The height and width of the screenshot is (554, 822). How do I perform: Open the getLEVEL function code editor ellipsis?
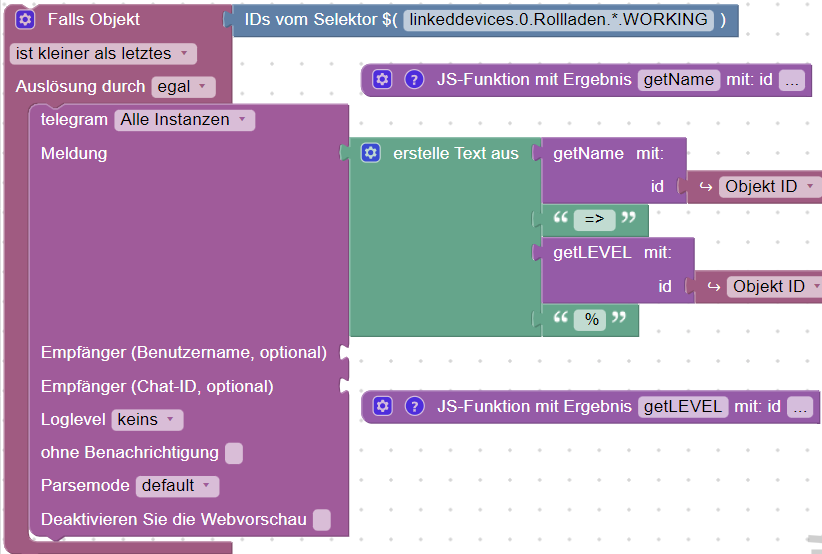800,407
